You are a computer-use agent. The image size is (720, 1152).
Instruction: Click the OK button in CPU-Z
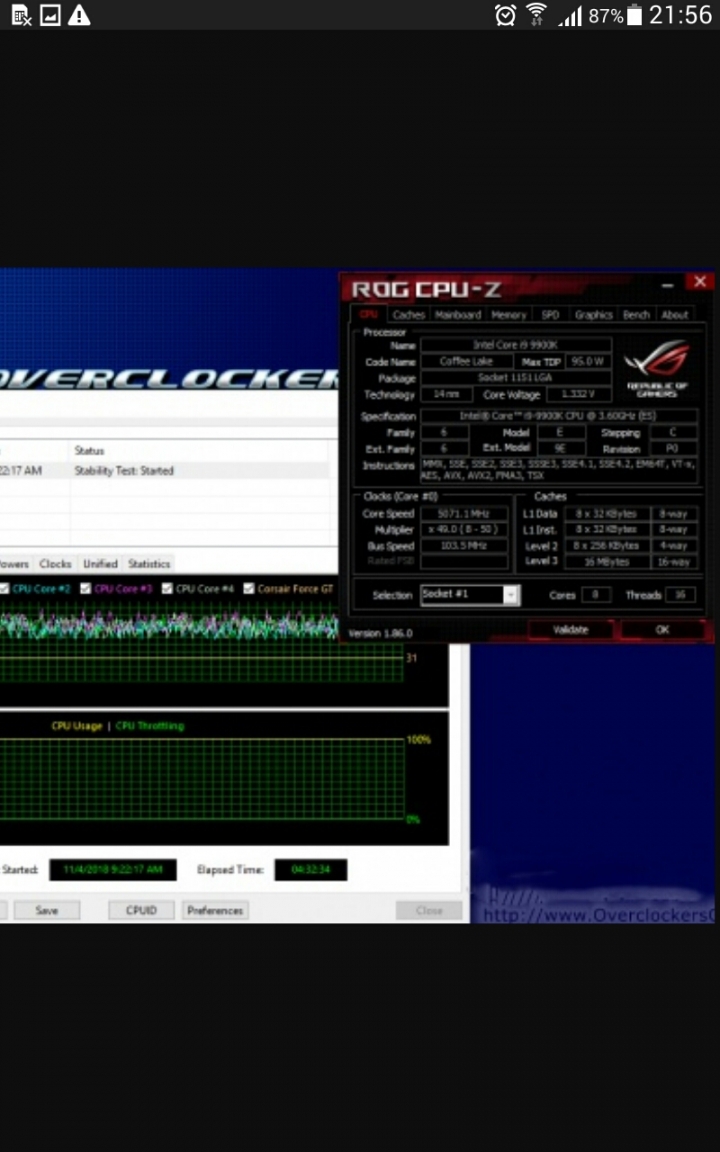(x=663, y=630)
